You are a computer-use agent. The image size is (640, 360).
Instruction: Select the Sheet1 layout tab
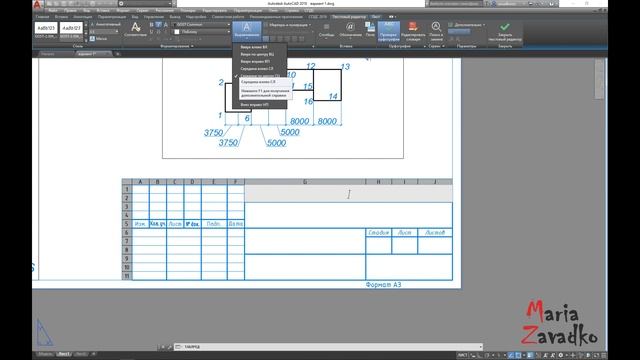[x=64, y=354]
